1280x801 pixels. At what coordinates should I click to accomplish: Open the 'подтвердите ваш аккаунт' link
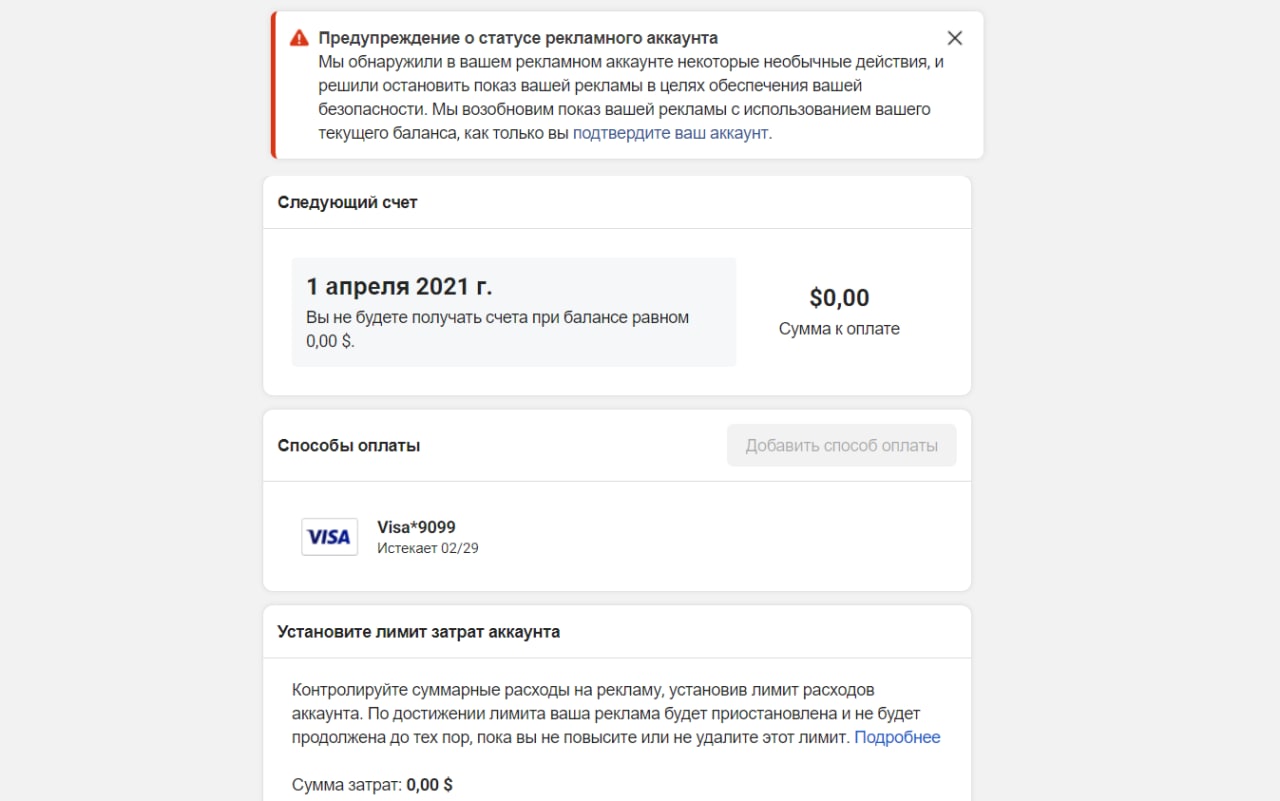670,133
